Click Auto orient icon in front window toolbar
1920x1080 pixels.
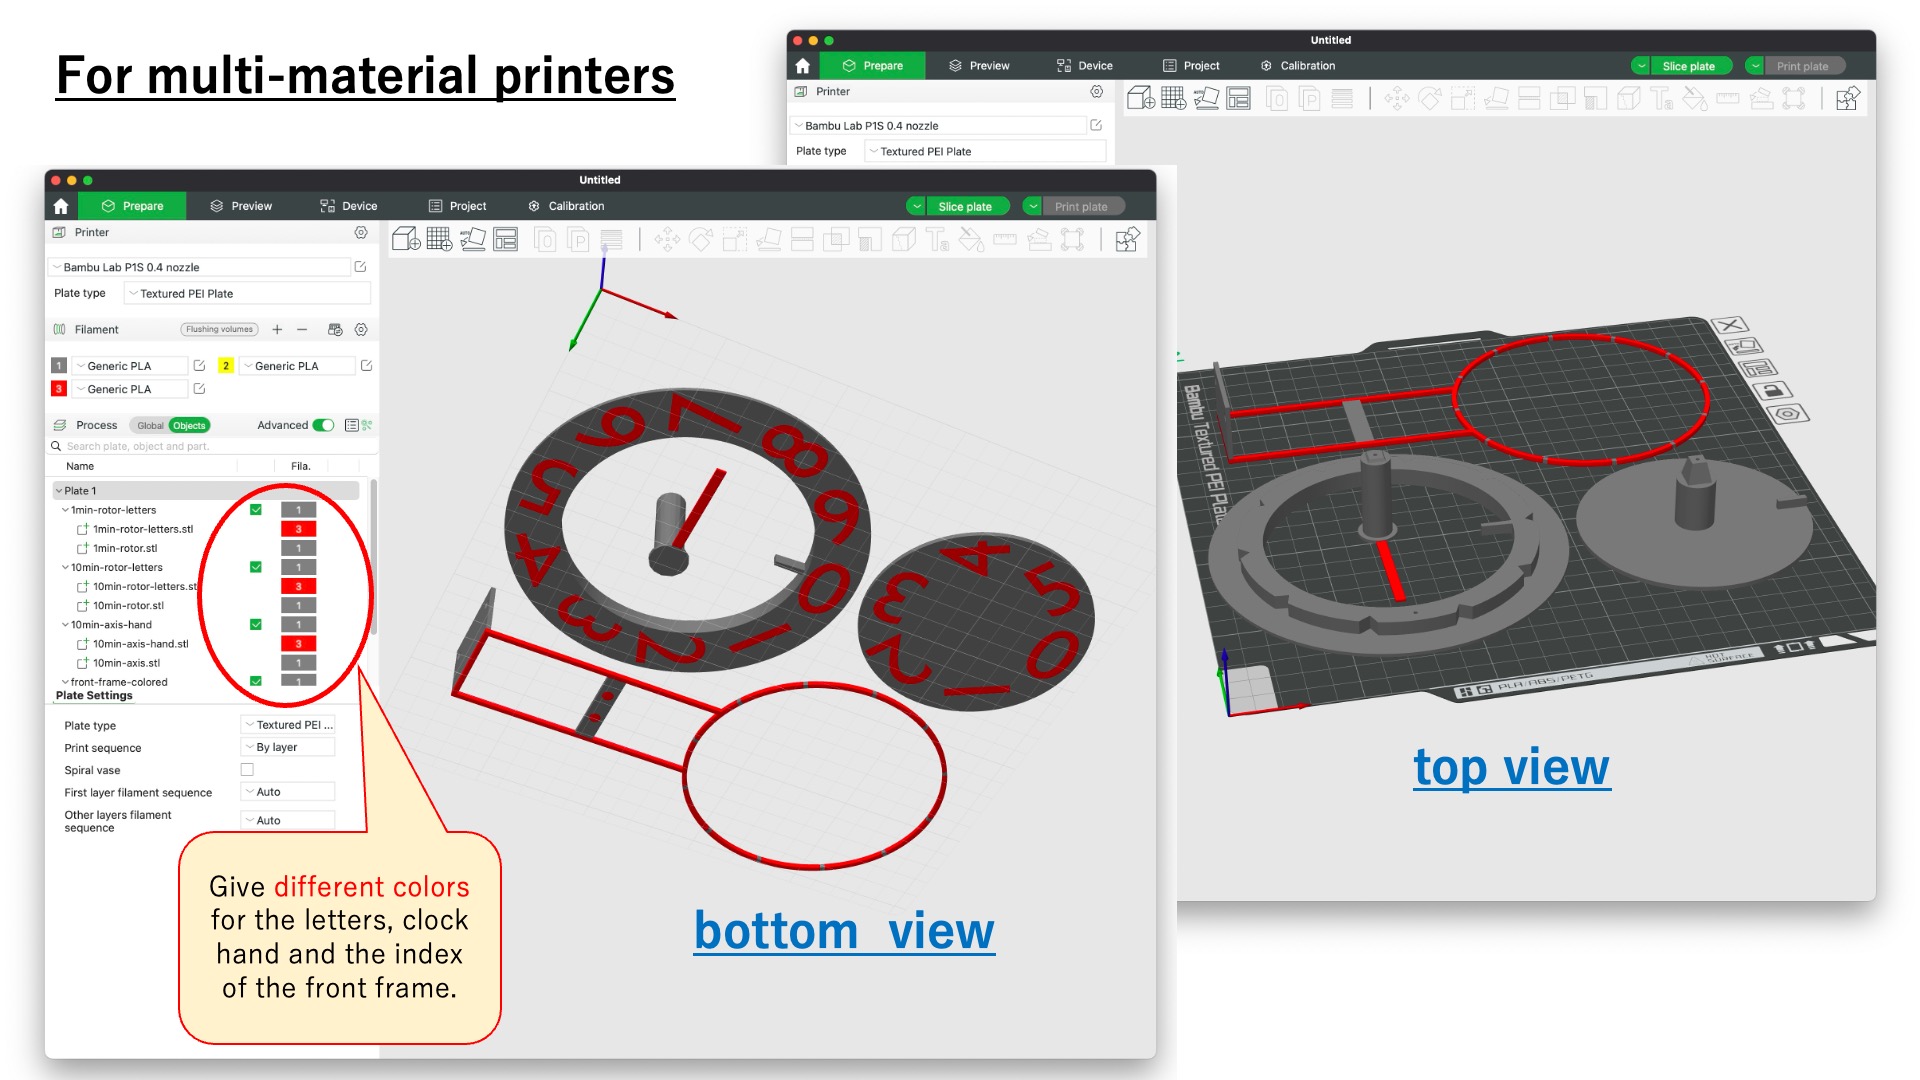pos(472,240)
